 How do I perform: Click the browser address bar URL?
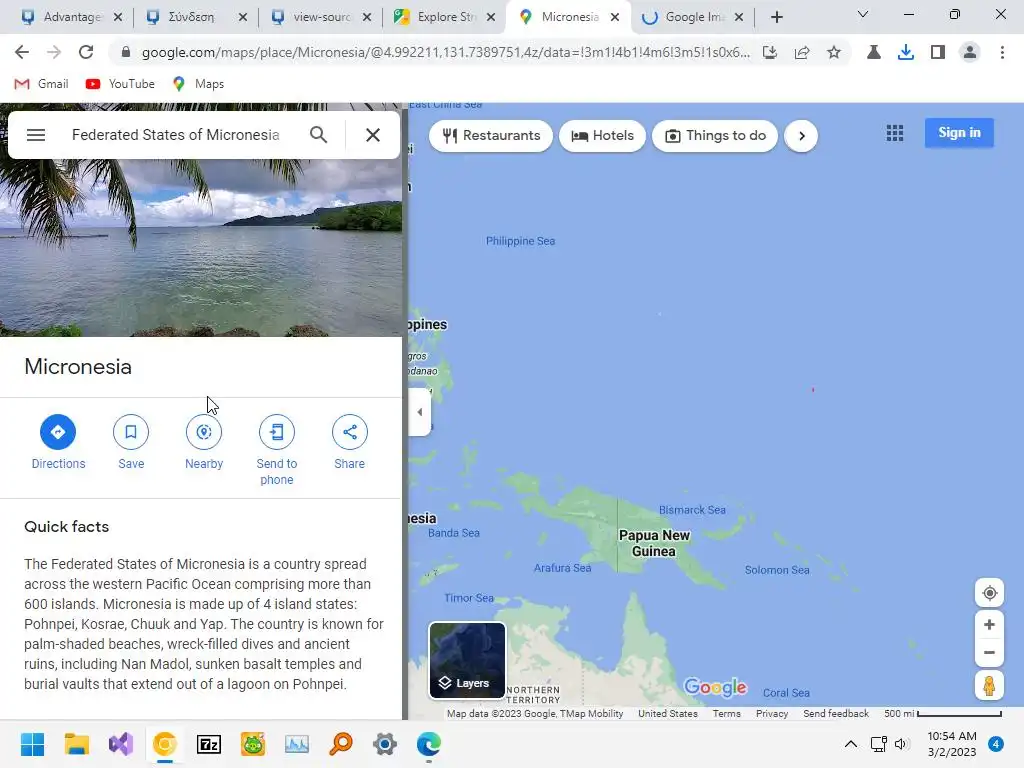[445, 52]
